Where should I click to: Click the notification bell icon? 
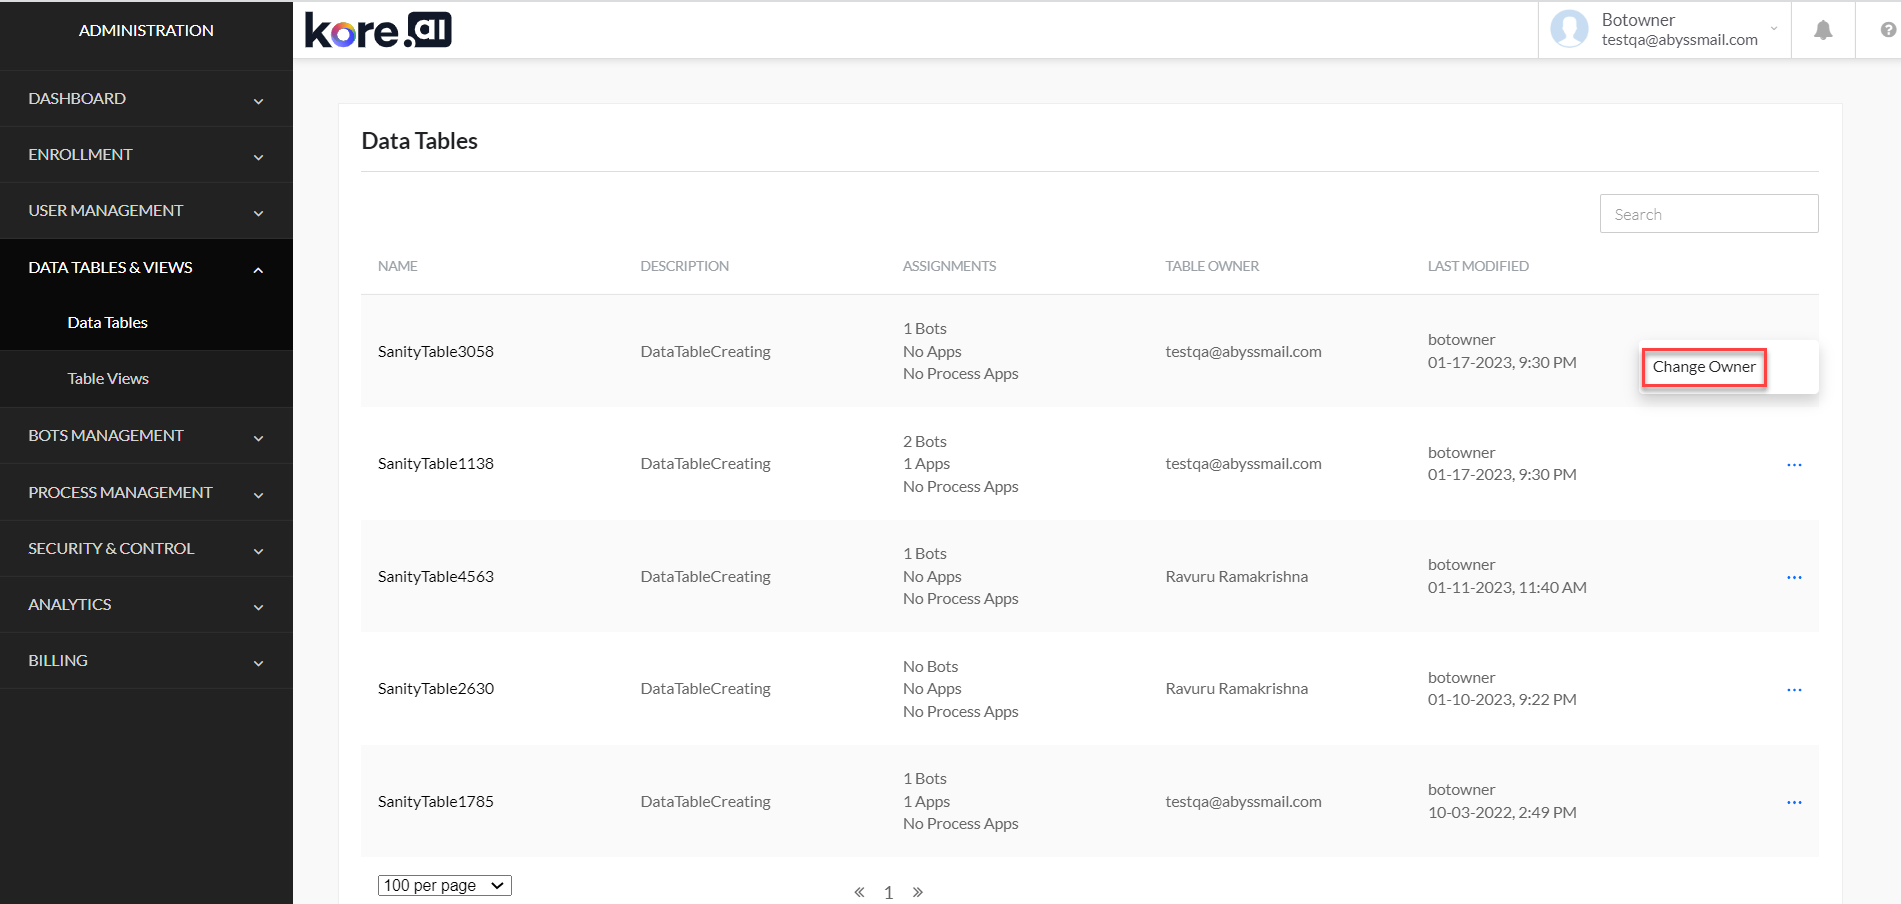[x=1823, y=30]
